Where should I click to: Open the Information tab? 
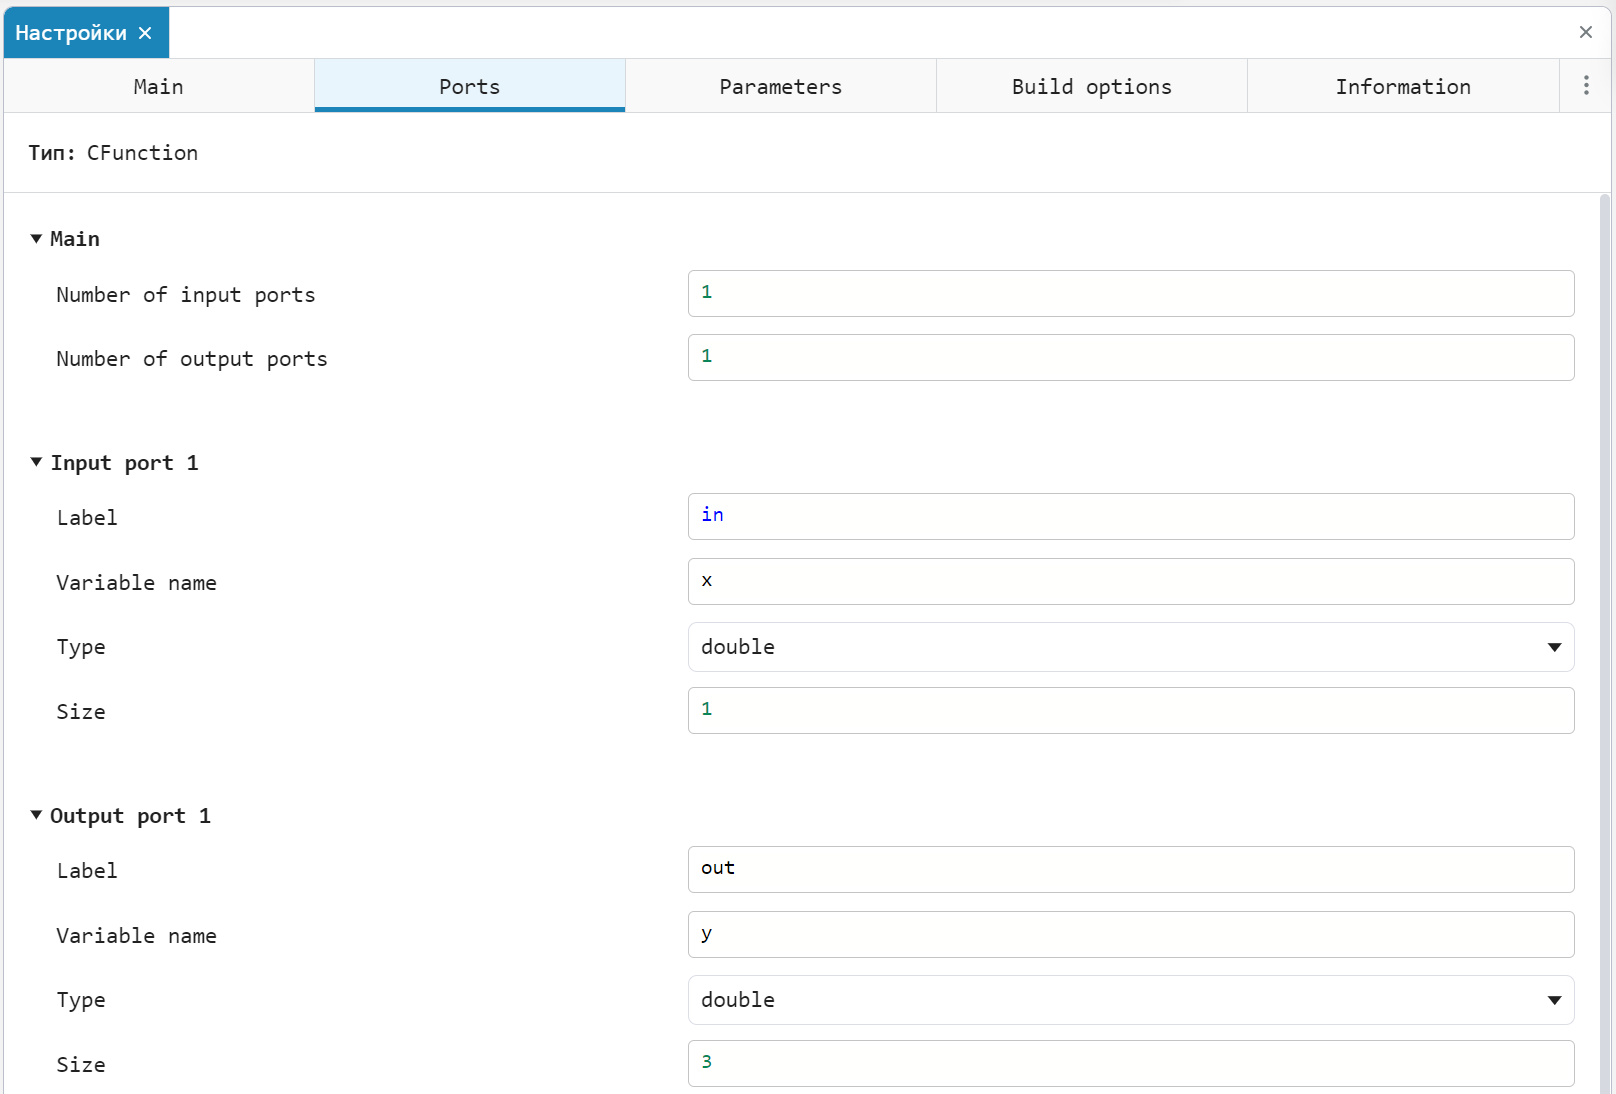click(1402, 87)
